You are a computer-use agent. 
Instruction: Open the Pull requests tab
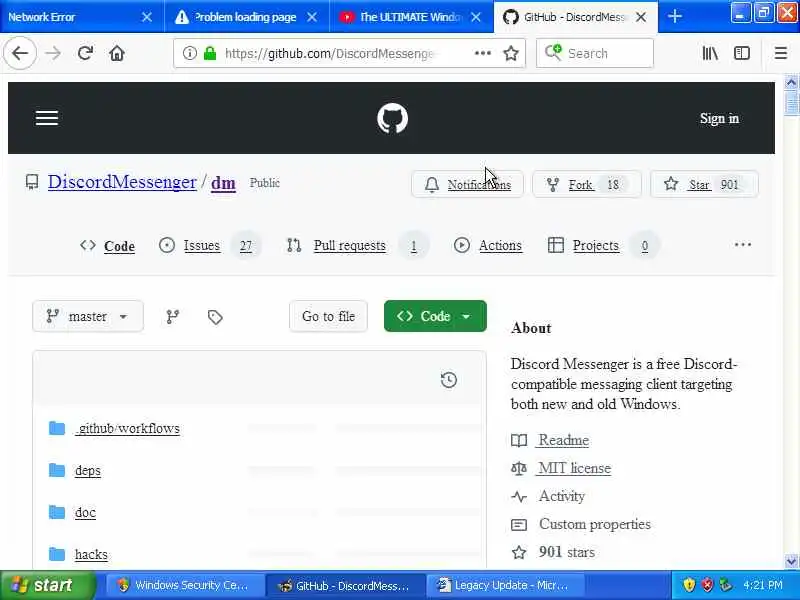[x=357, y=246]
